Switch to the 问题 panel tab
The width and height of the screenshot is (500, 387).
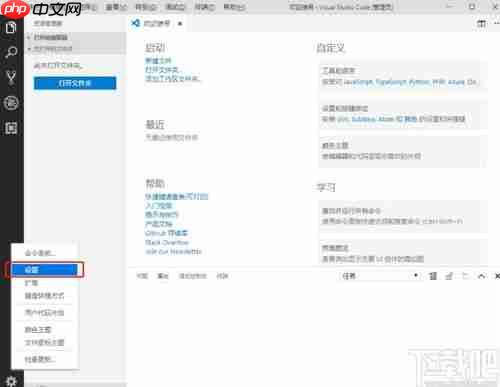[x=142, y=276]
